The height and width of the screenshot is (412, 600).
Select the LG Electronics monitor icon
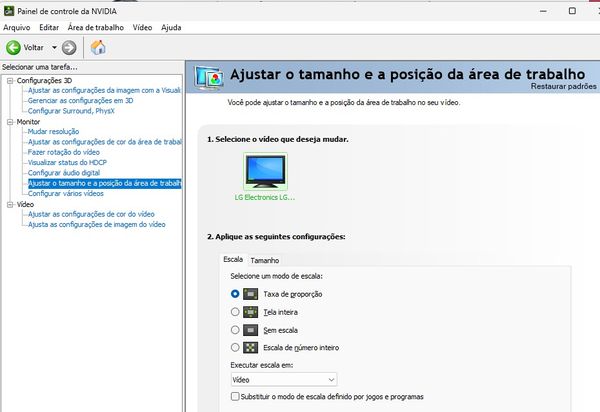click(265, 171)
